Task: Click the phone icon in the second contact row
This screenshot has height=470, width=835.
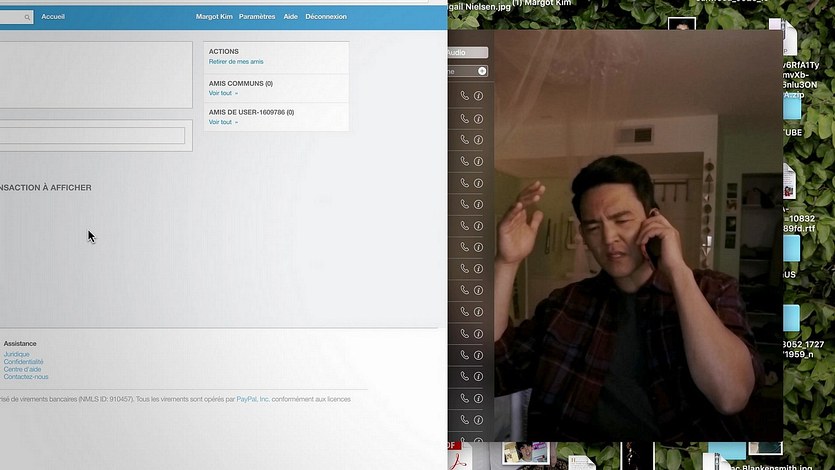Action: tap(465, 118)
